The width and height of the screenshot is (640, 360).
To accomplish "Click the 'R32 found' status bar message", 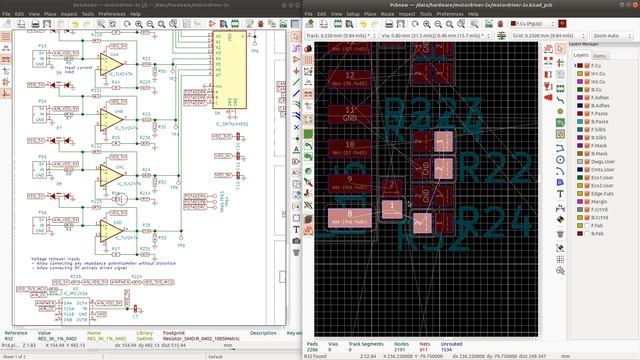I will 316,356.
